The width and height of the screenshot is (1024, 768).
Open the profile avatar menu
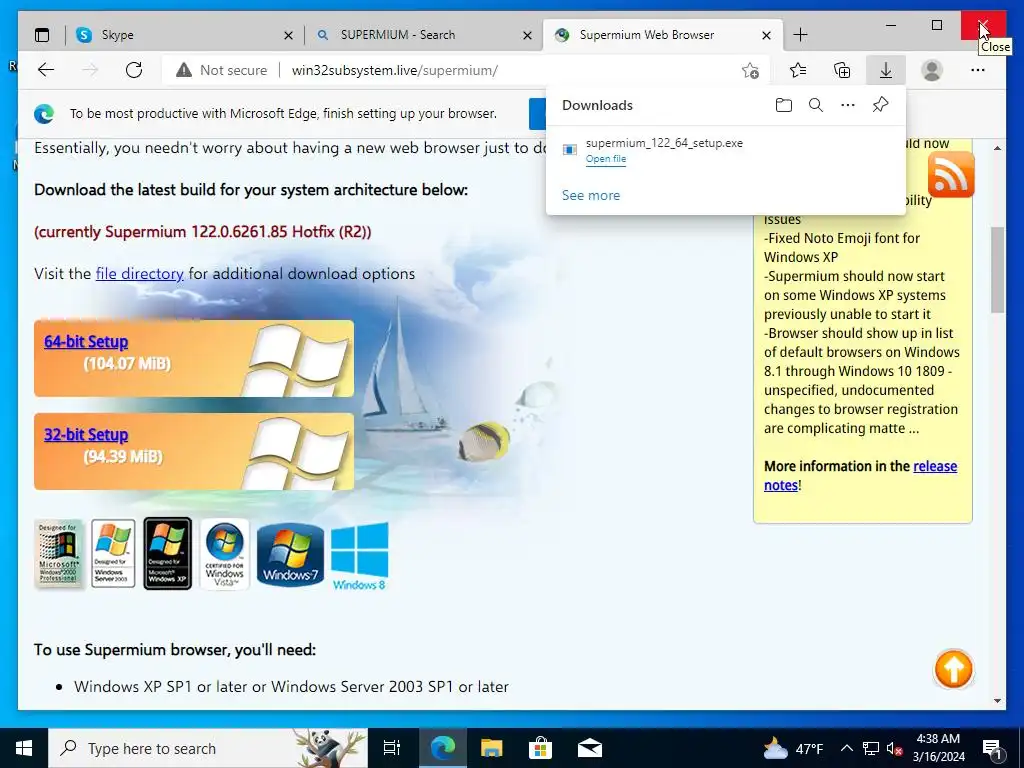(x=932, y=70)
